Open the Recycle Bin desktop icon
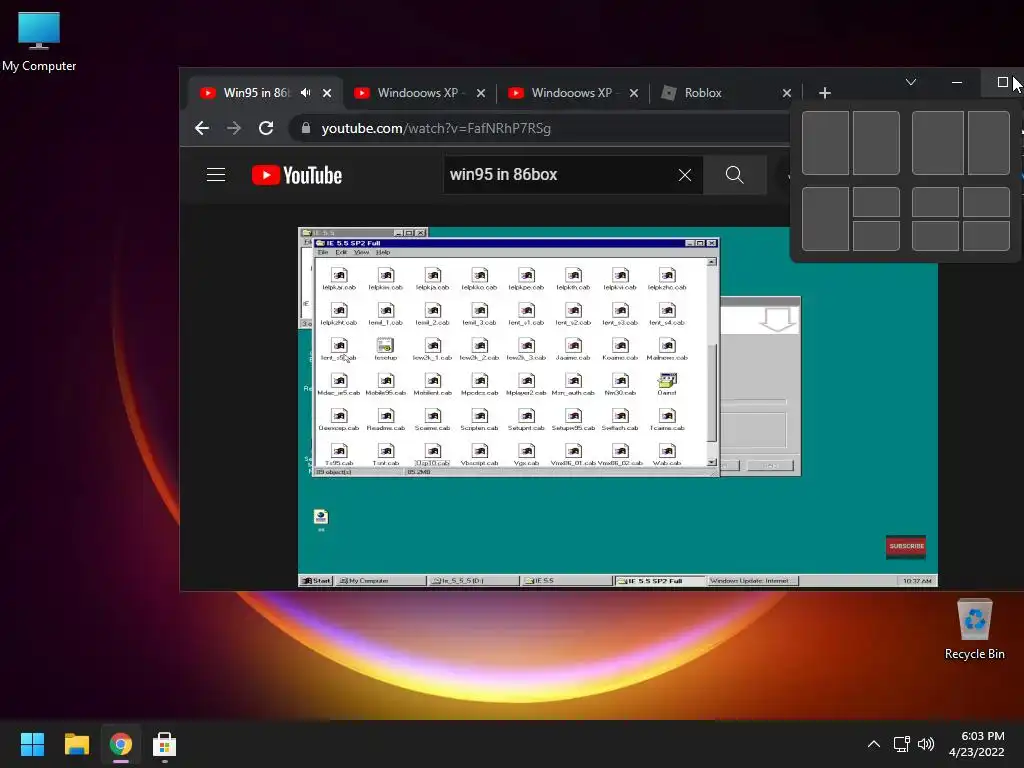The image size is (1024, 768). point(974,630)
